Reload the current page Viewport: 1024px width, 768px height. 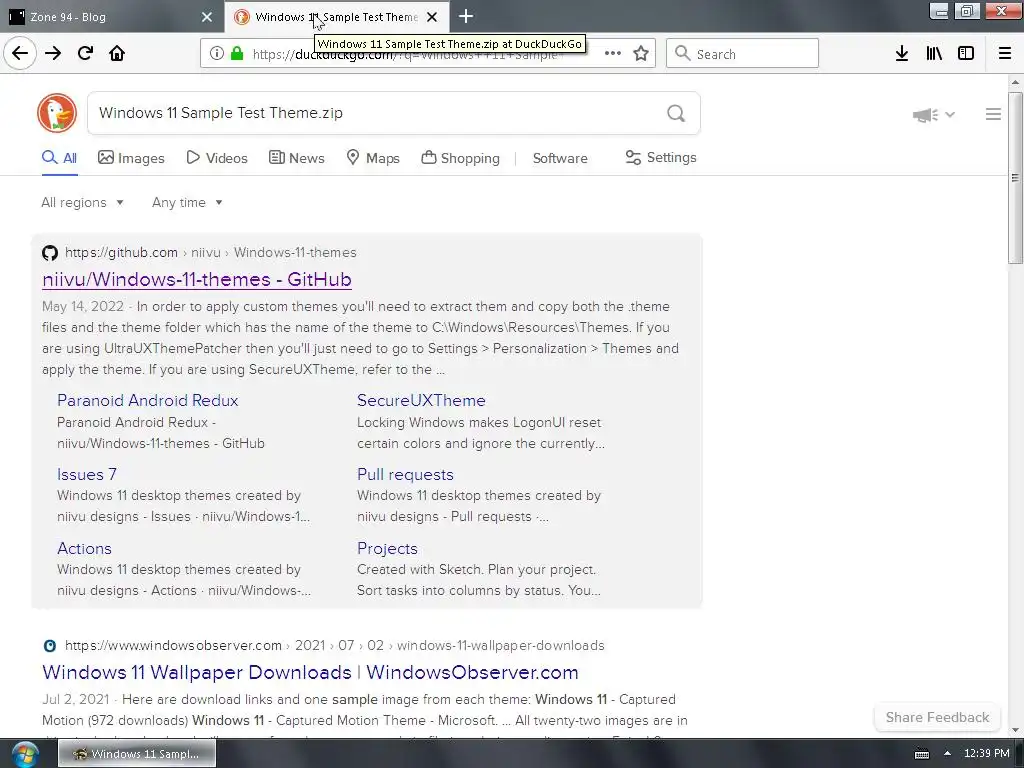pyautogui.click(x=85, y=53)
